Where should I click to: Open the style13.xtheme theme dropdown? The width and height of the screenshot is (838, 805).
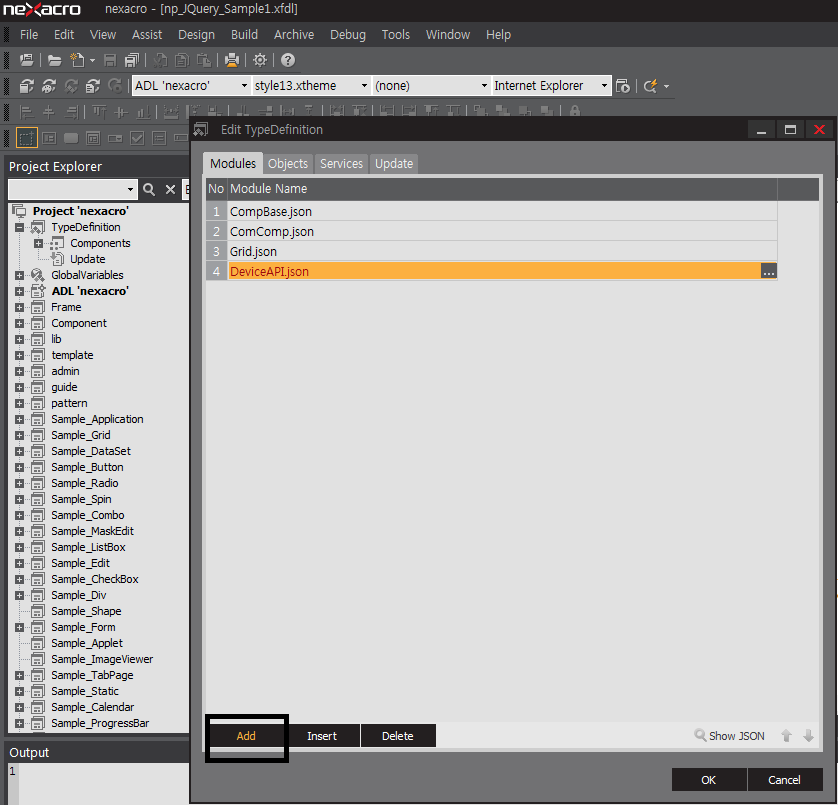pos(364,86)
